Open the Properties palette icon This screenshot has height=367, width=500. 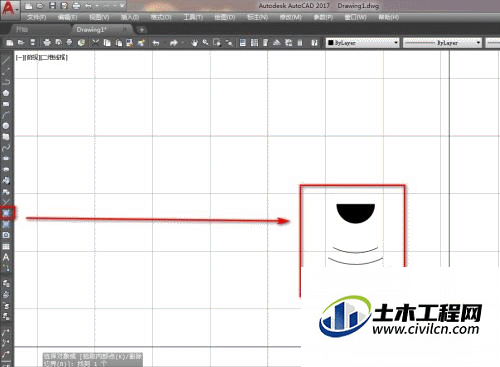pos(243,43)
